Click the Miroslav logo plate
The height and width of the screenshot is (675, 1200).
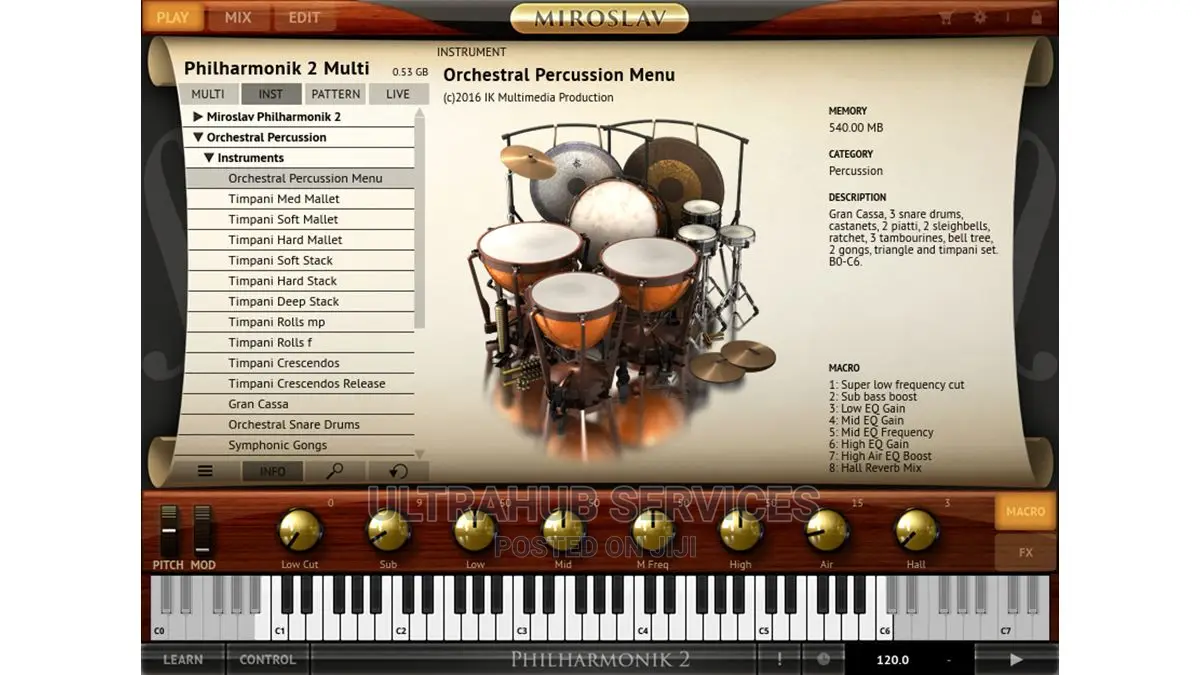coord(599,18)
